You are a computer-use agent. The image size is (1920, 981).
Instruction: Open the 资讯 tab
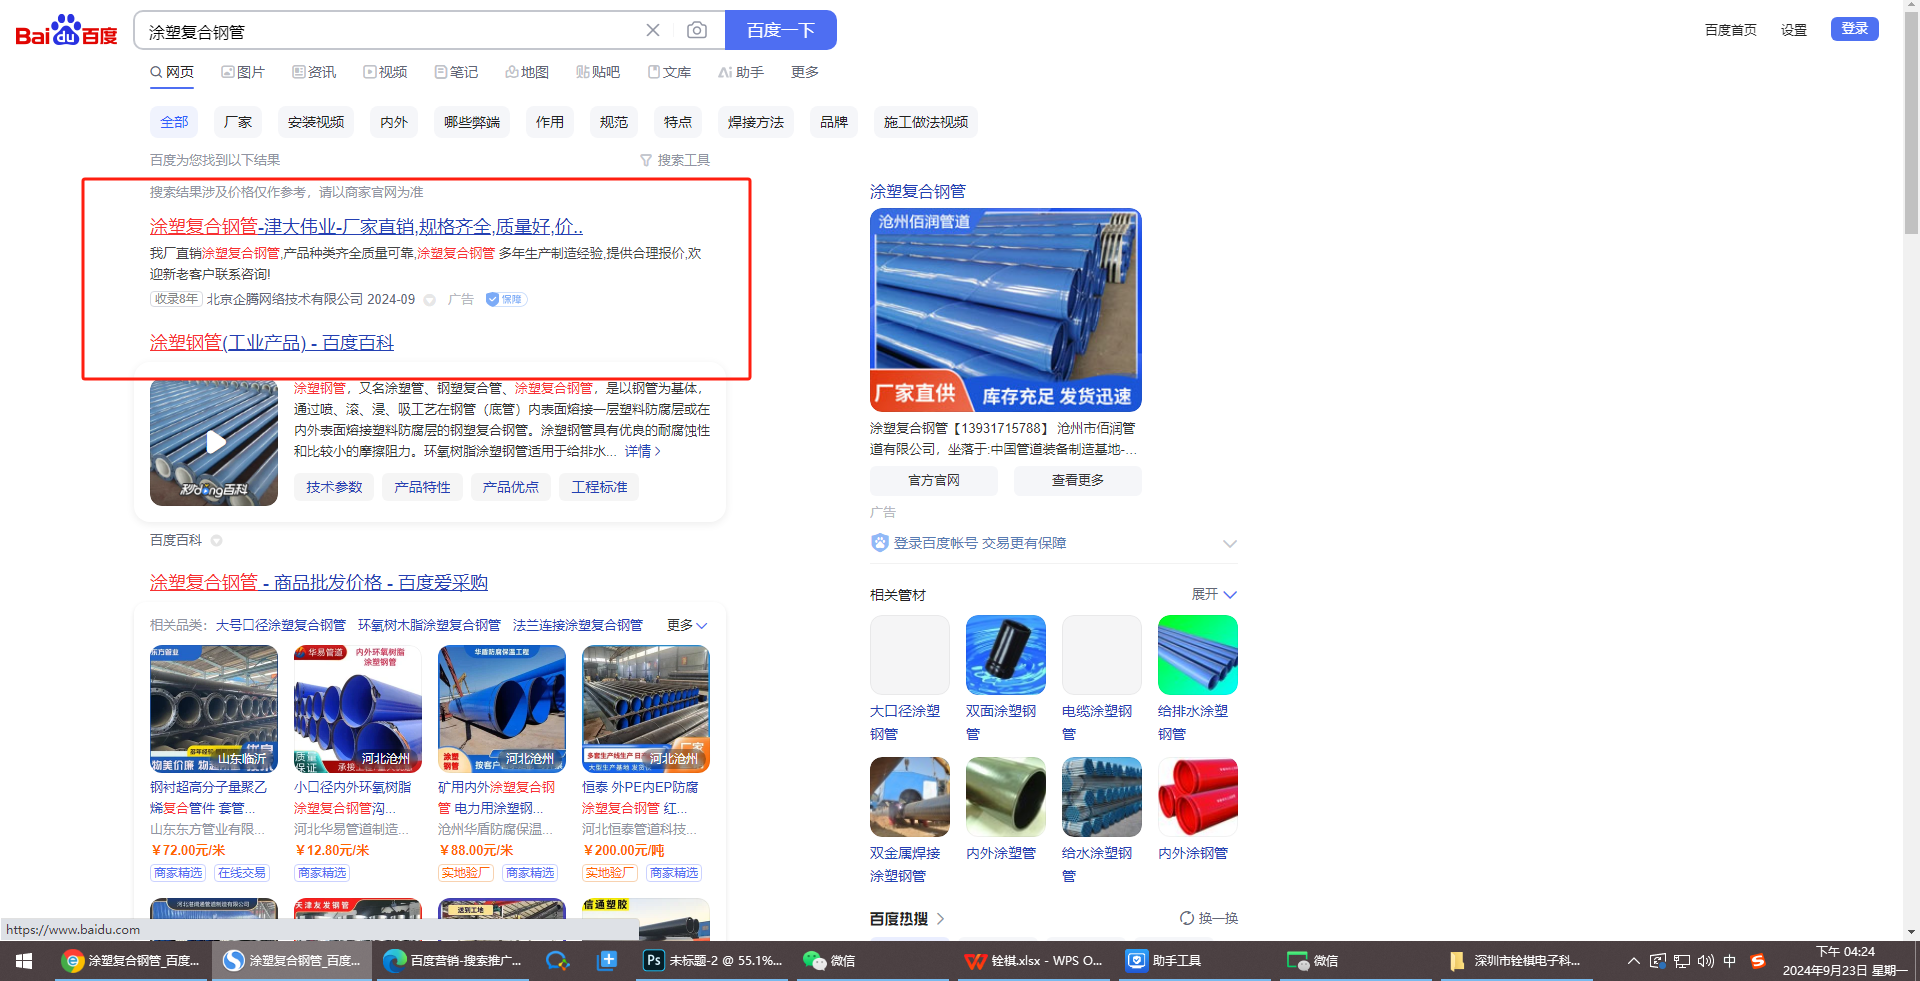[314, 72]
